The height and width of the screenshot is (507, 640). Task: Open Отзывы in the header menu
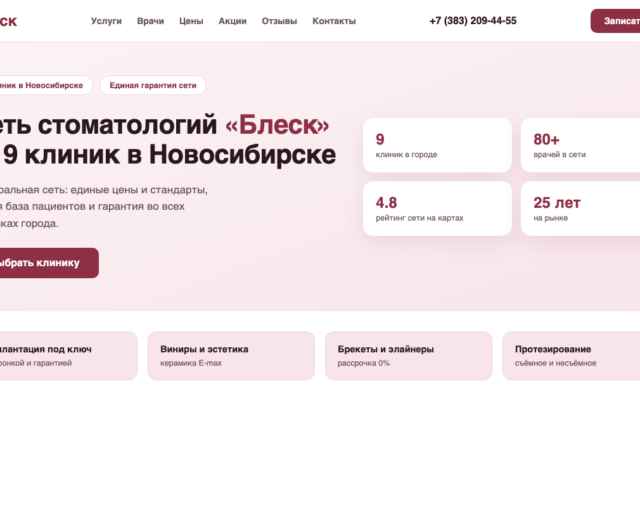279,21
